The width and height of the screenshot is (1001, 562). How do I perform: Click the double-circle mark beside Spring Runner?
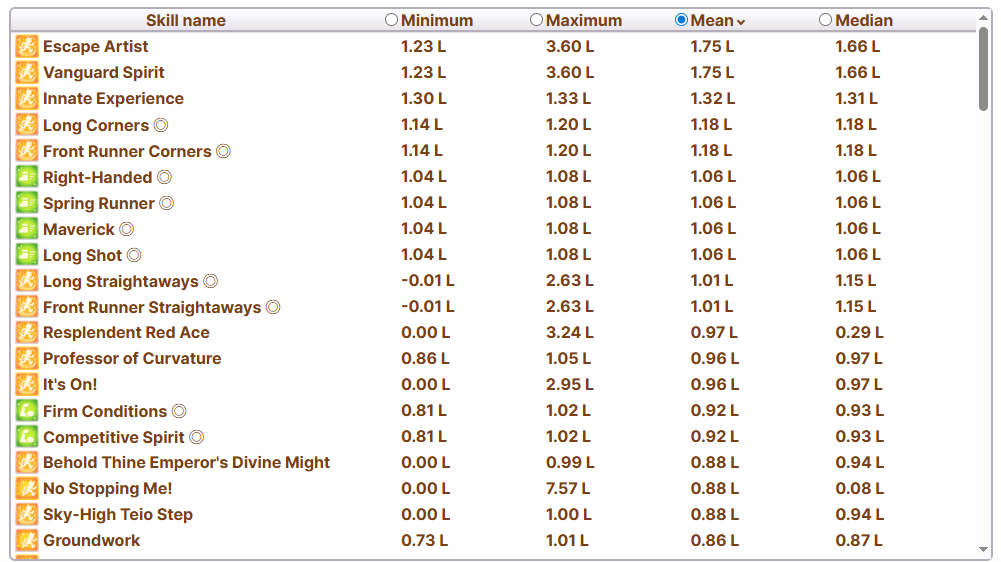tap(167, 203)
